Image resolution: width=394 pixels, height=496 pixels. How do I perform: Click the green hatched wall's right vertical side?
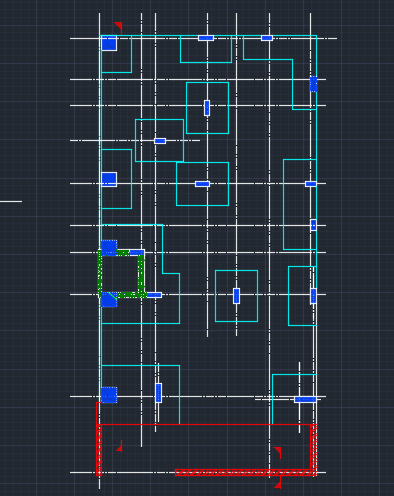[141, 273]
